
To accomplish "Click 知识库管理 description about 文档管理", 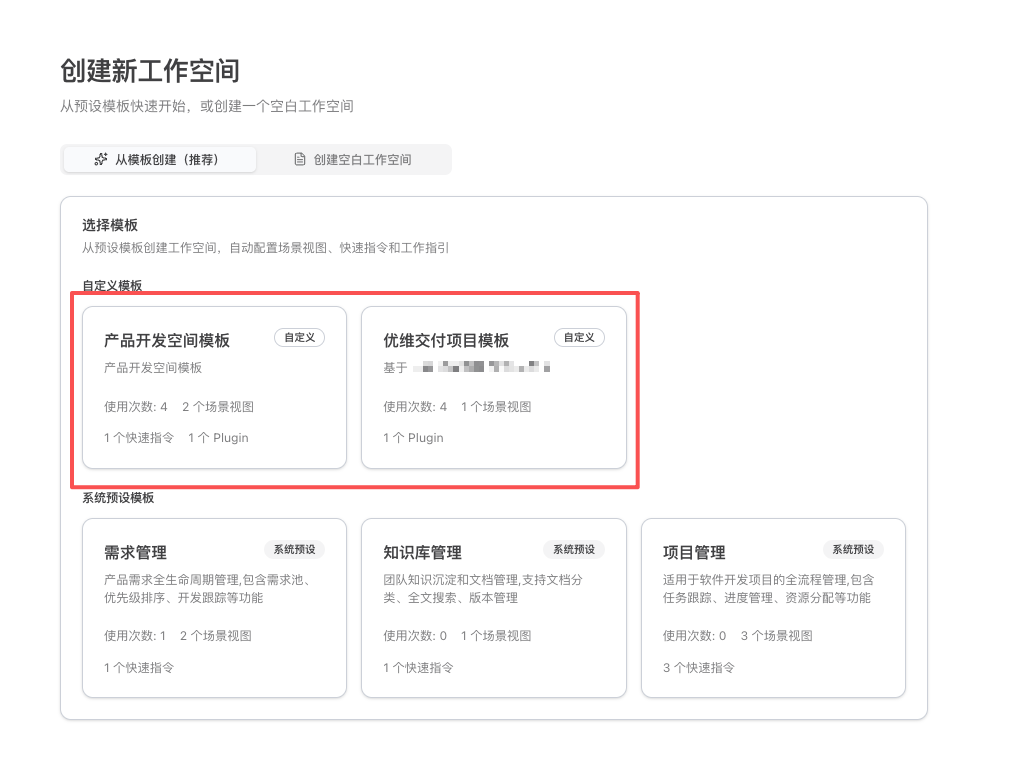I will coord(483,589).
